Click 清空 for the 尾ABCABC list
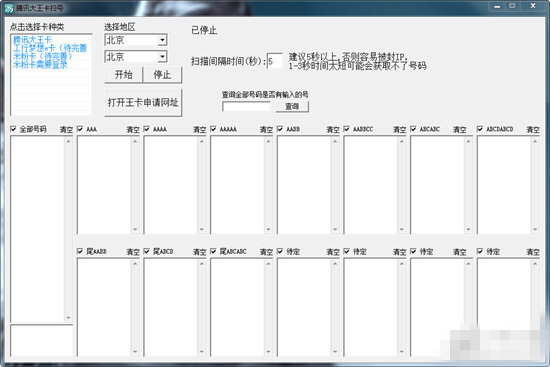Viewport: 550px width, 367px height. click(x=266, y=252)
